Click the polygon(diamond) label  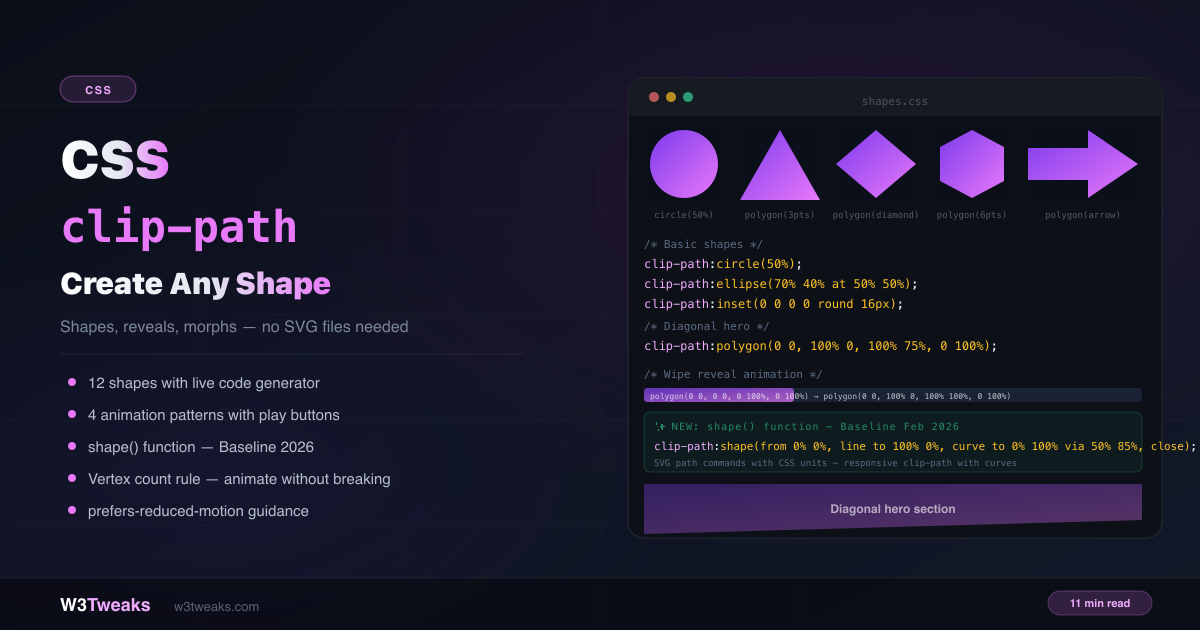[x=876, y=215]
